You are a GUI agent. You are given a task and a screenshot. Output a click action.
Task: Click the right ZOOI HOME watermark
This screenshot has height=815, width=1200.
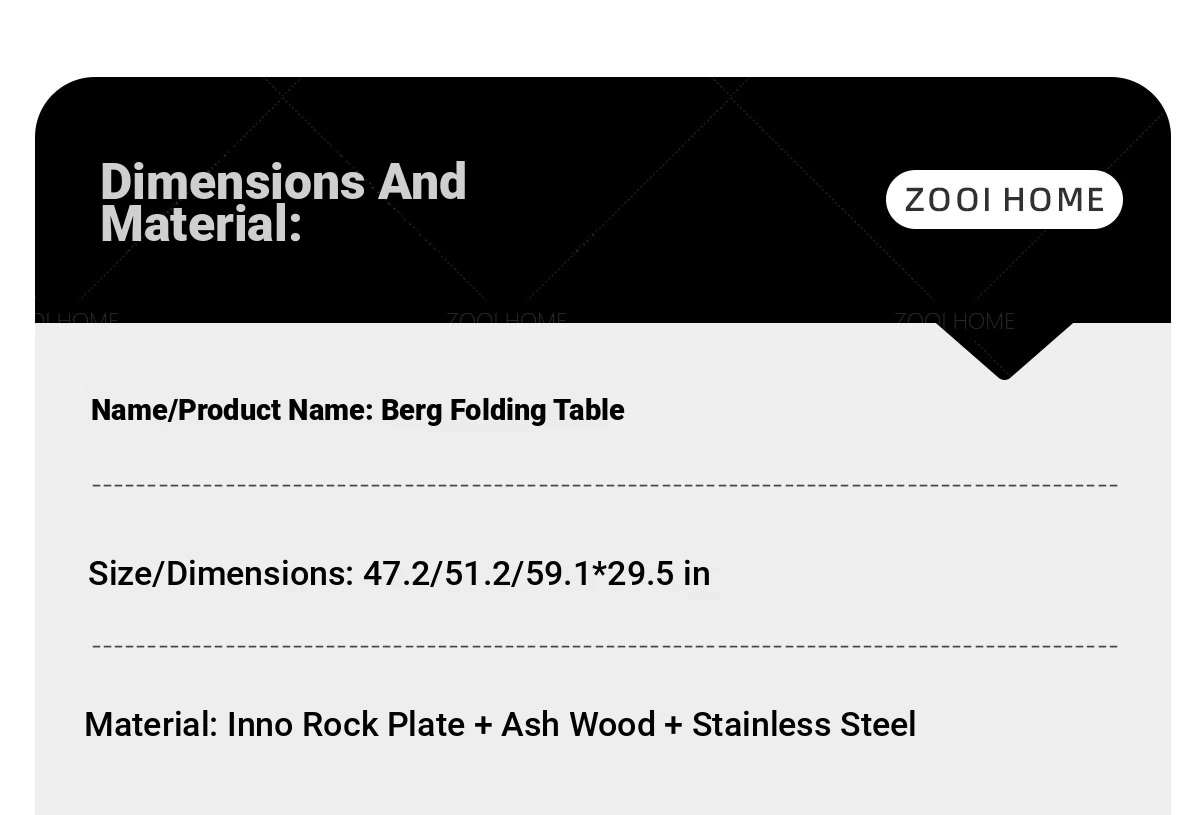pos(954,321)
